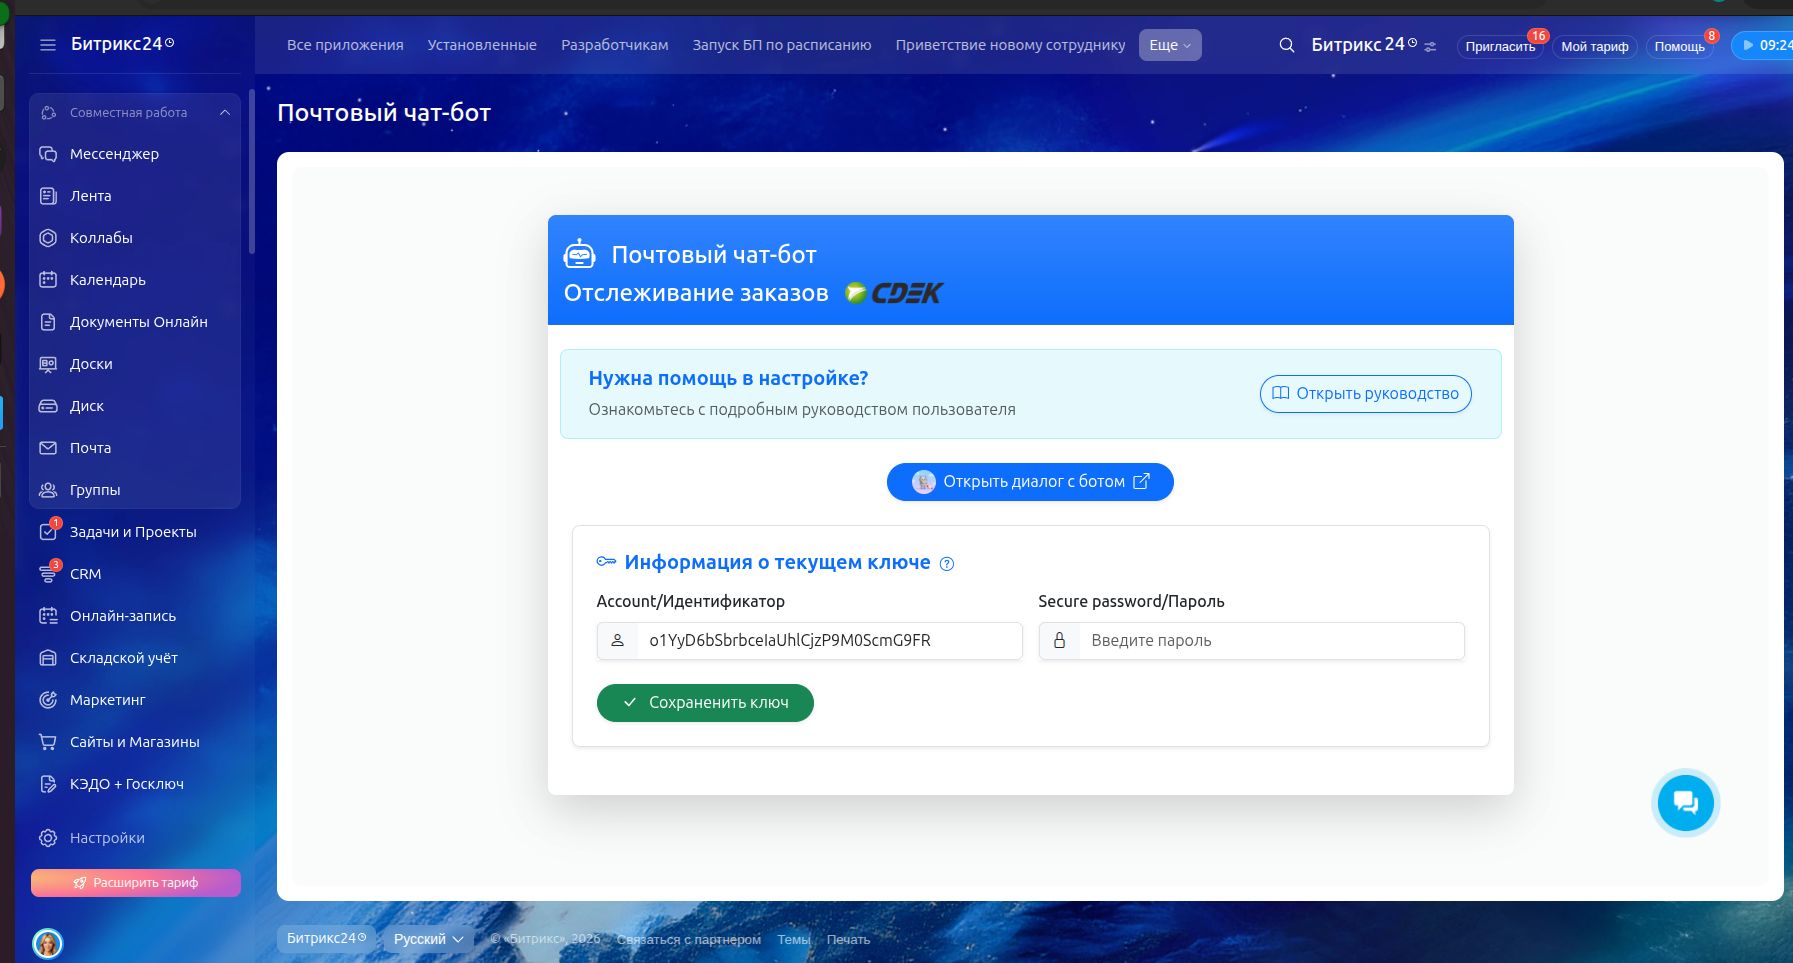1793x963 pixels.
Task: Open the Доски icon
Action: click(x=48, y=364)
